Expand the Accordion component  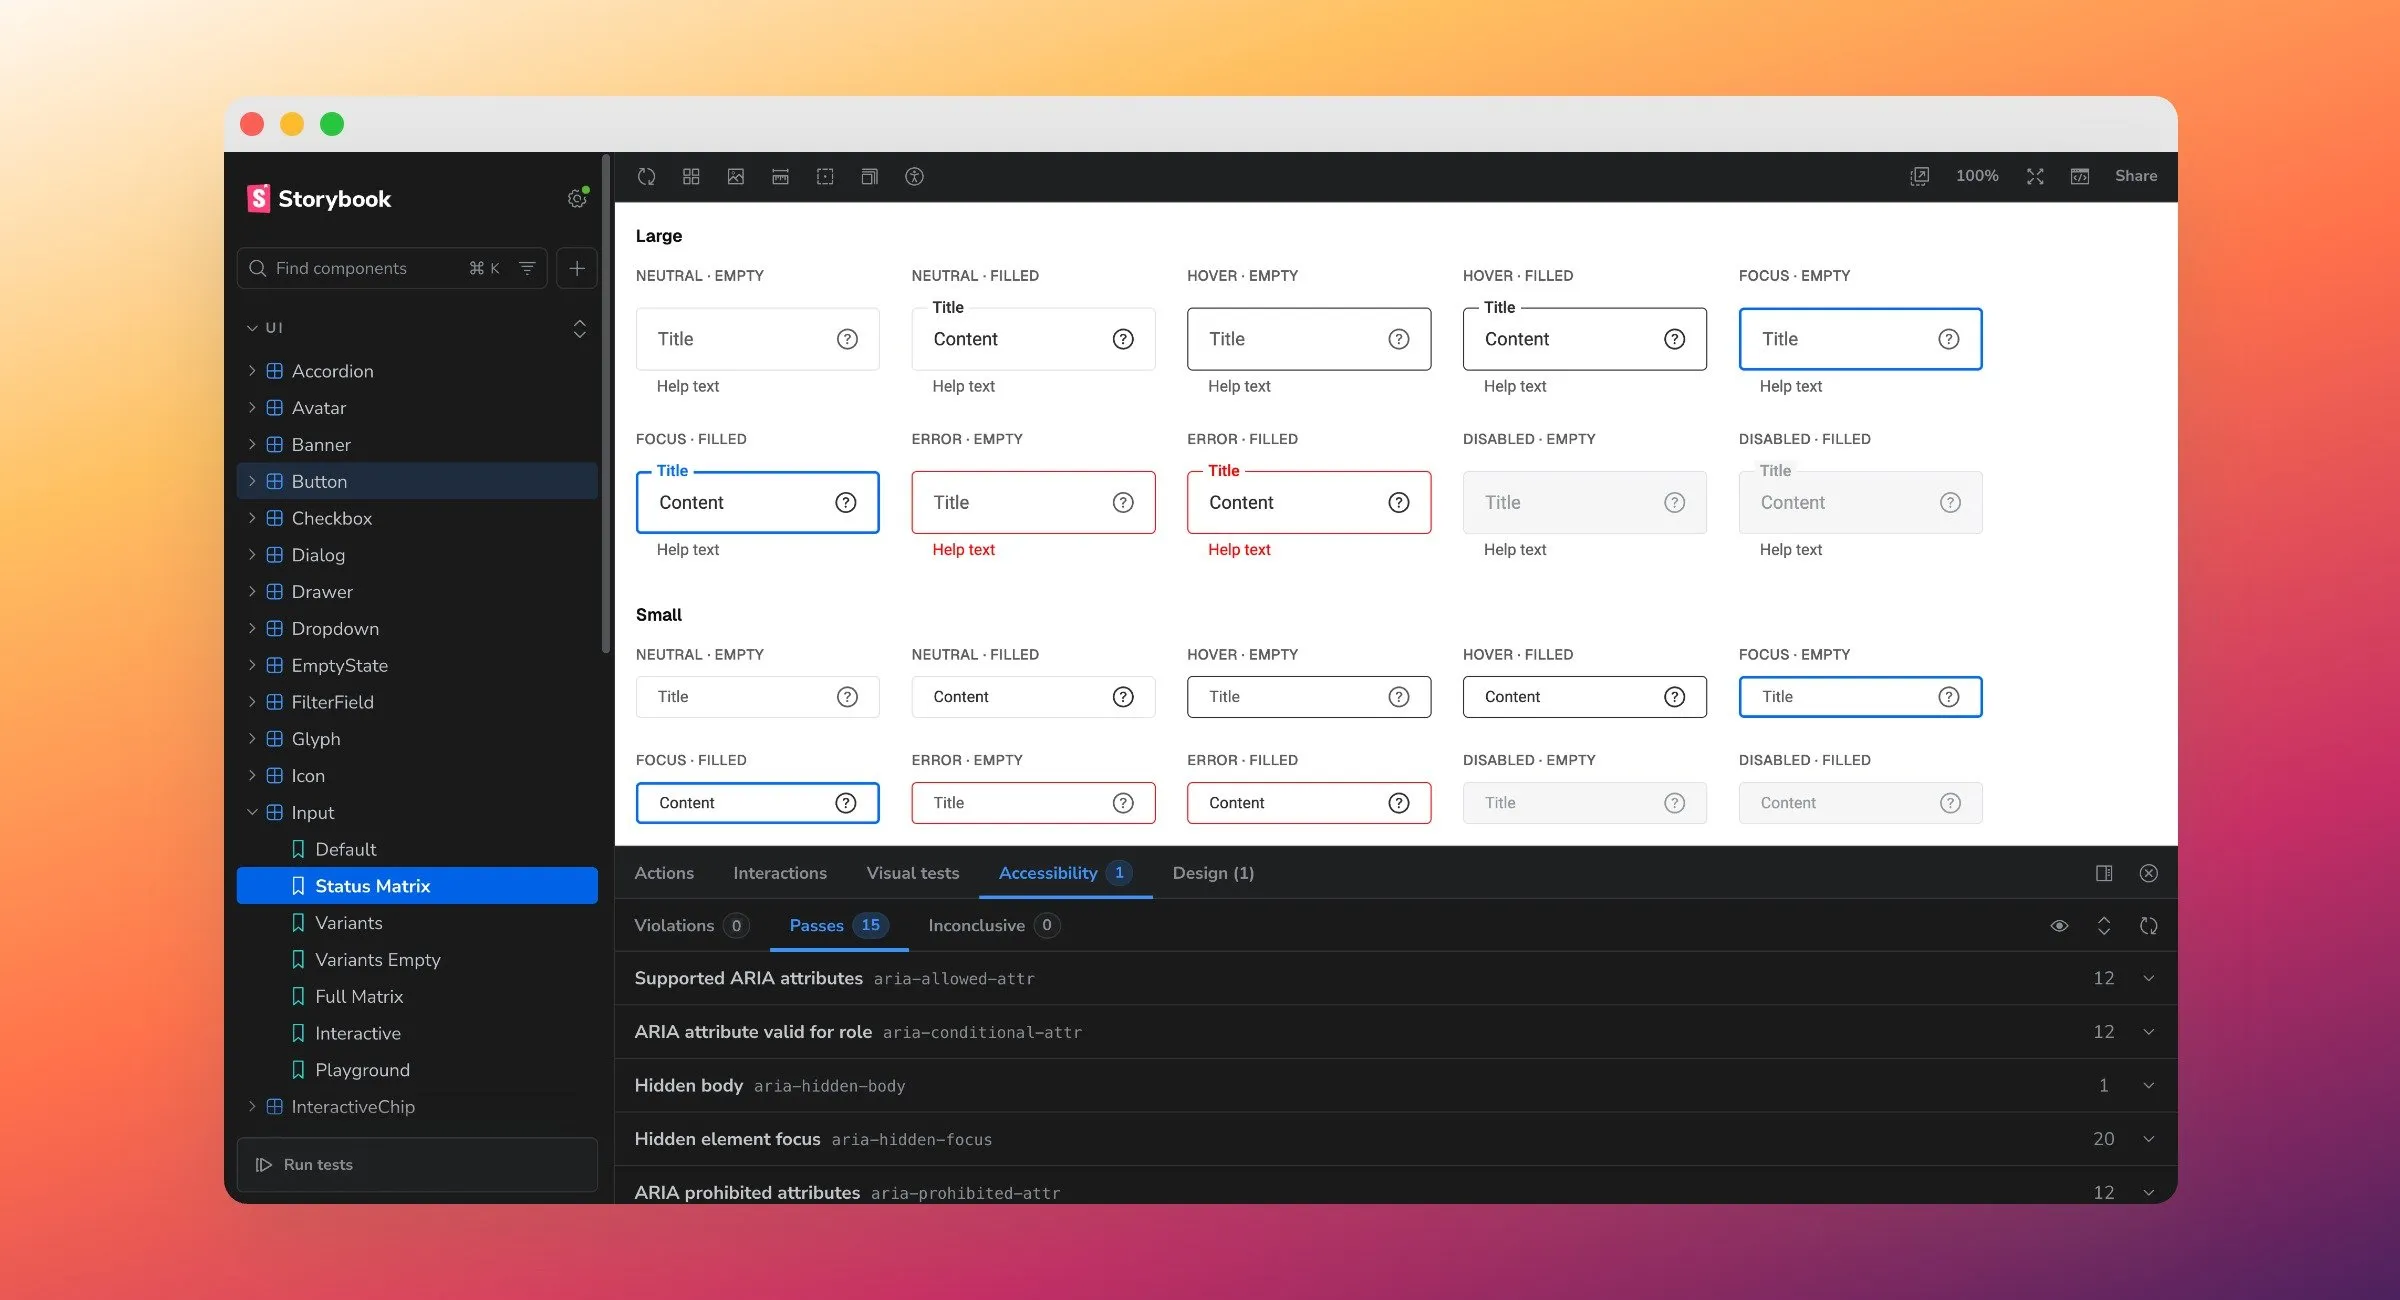click(416, 371)
